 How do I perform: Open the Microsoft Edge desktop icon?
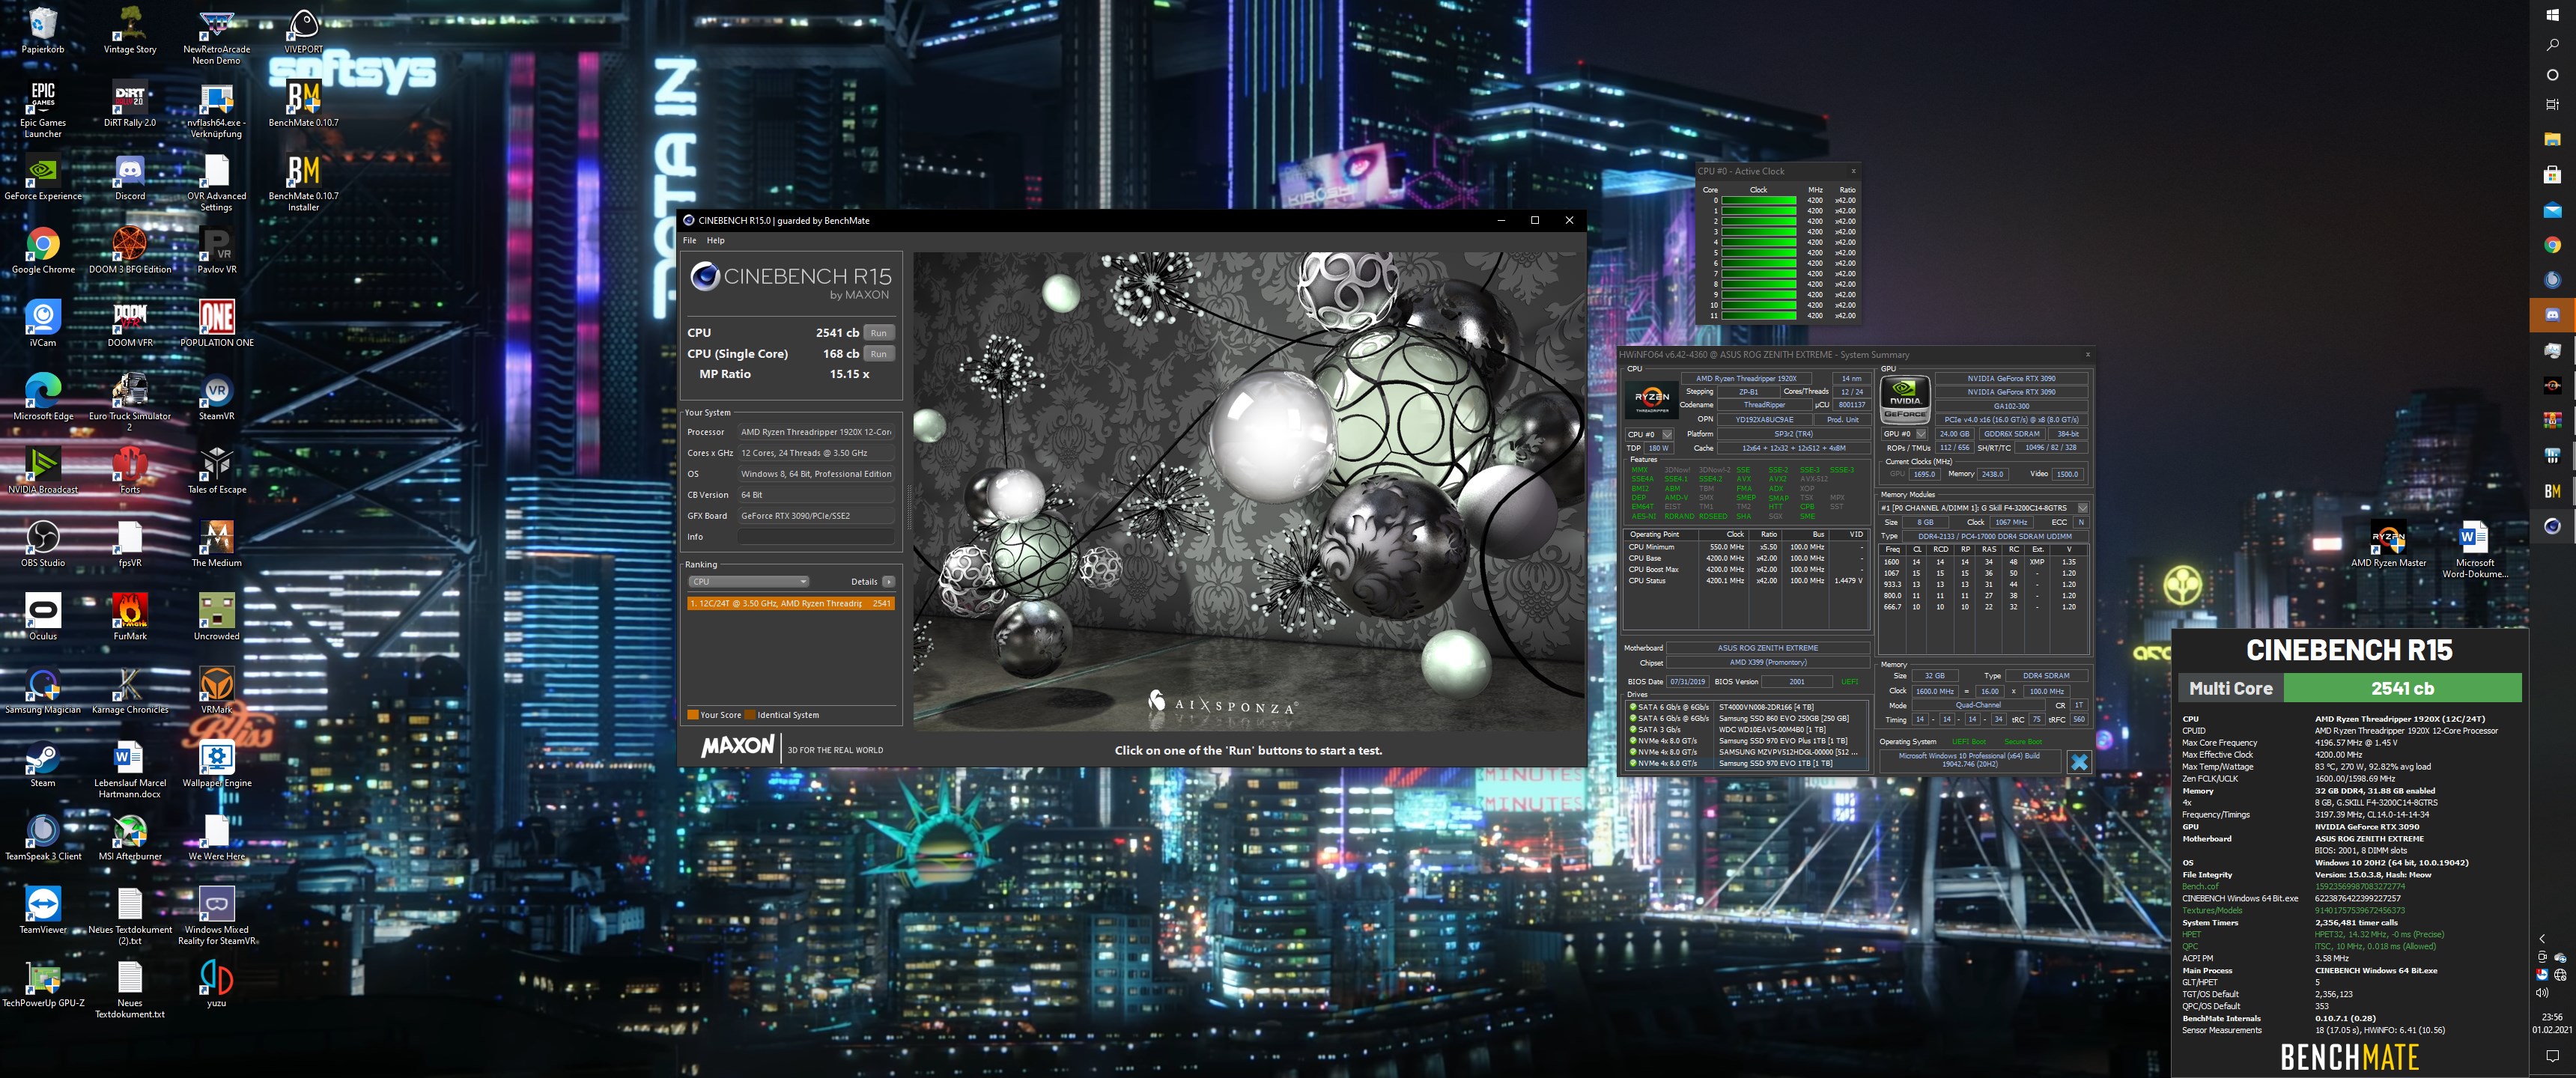pos(43,397)
